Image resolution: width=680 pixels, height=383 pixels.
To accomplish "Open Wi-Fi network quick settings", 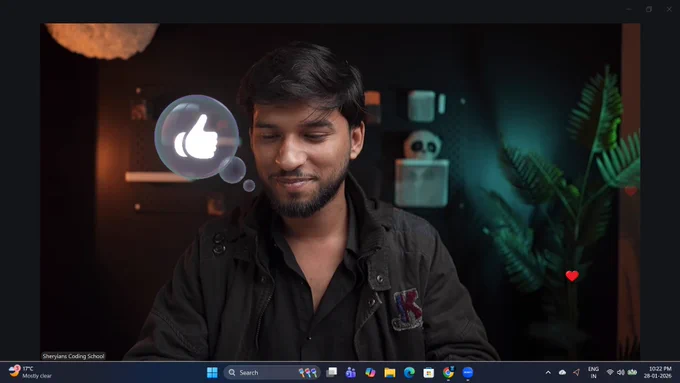I will 610,373.
